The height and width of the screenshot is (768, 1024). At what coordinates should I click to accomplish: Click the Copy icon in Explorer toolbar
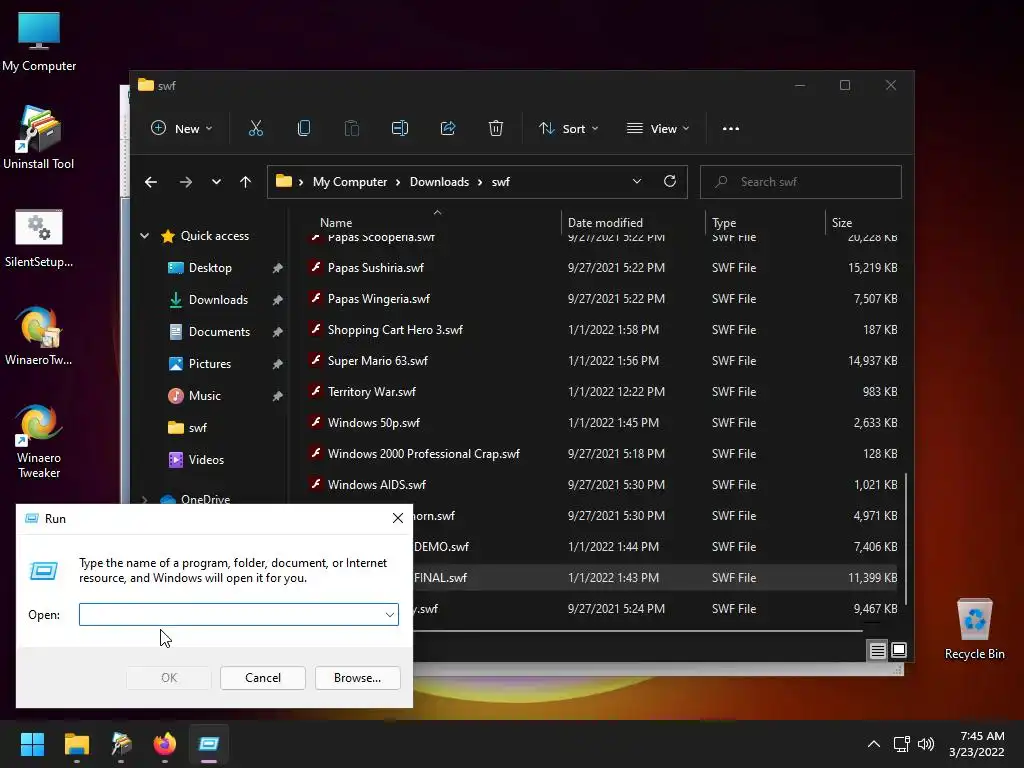pos(304,129)
